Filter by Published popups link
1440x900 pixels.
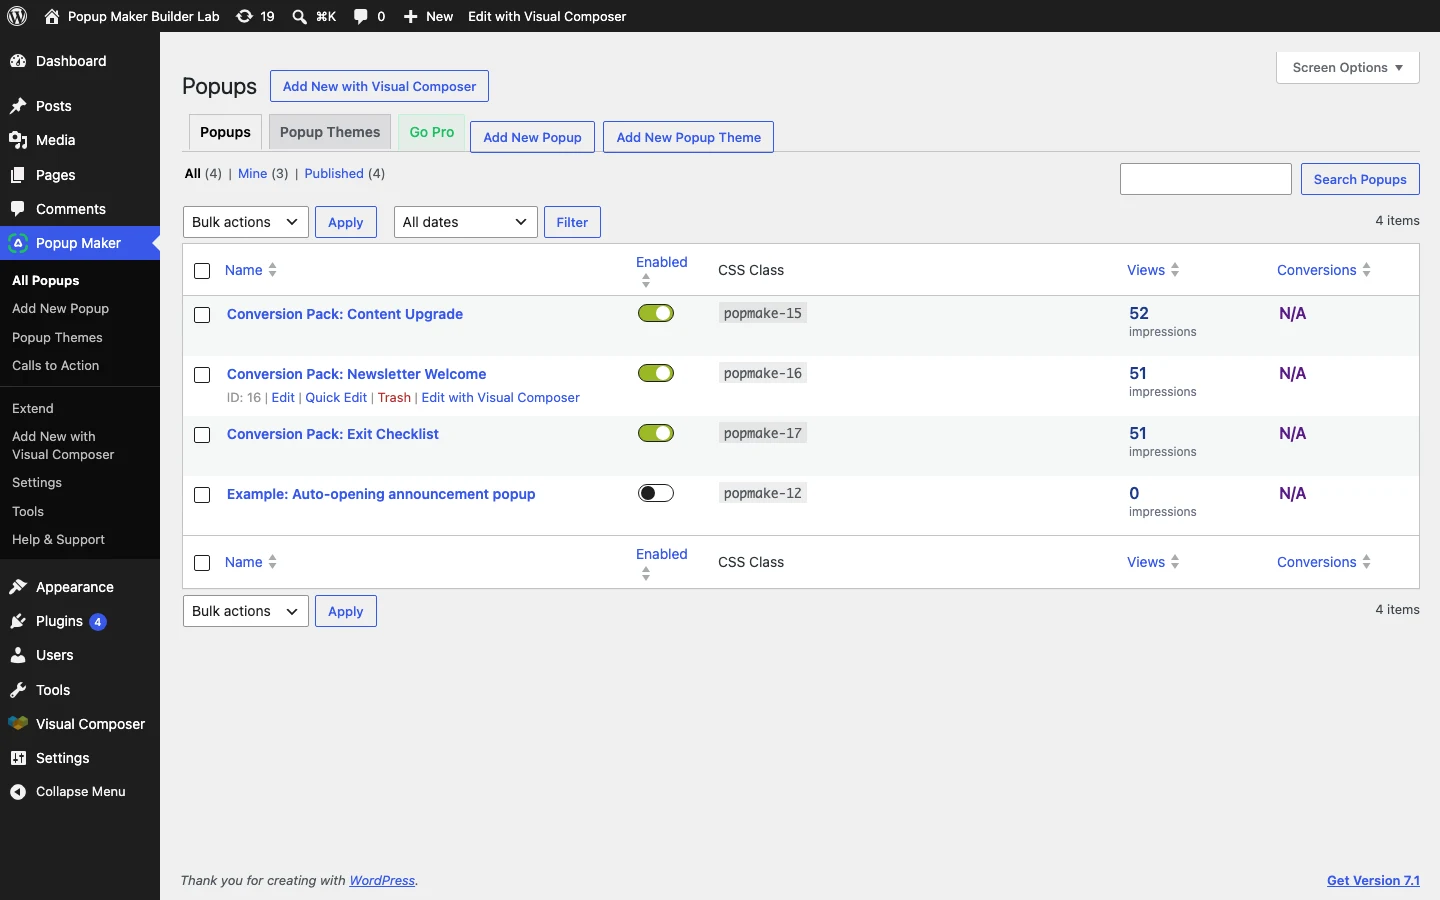[334, 174]
